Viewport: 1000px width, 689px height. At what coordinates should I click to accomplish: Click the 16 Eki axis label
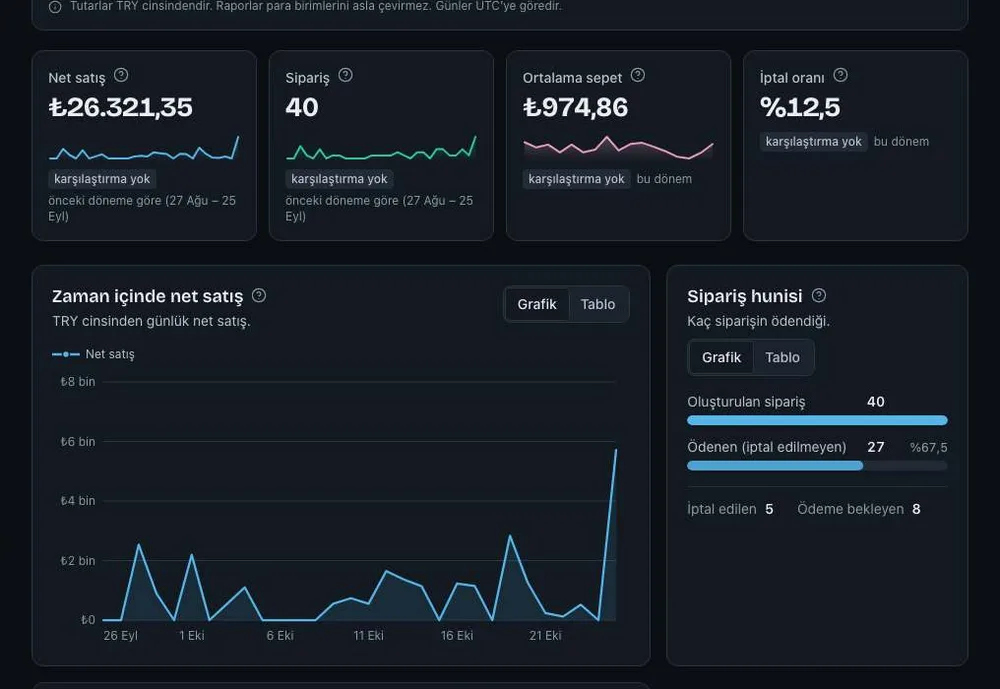pyautogui.click(x=457, y=635)
